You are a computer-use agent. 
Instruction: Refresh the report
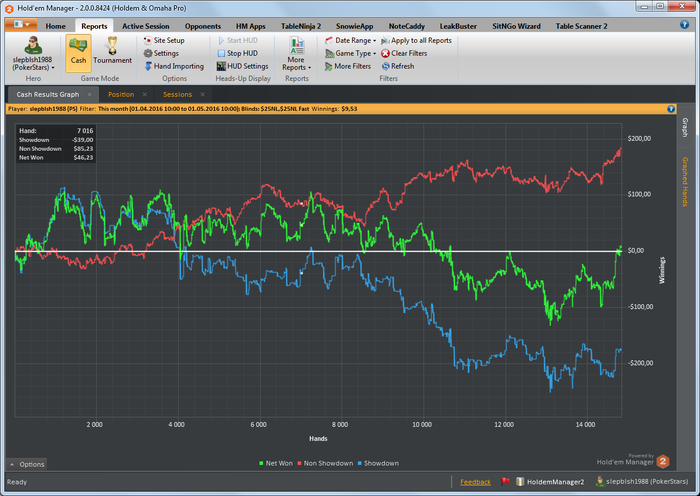click(398, 66)
